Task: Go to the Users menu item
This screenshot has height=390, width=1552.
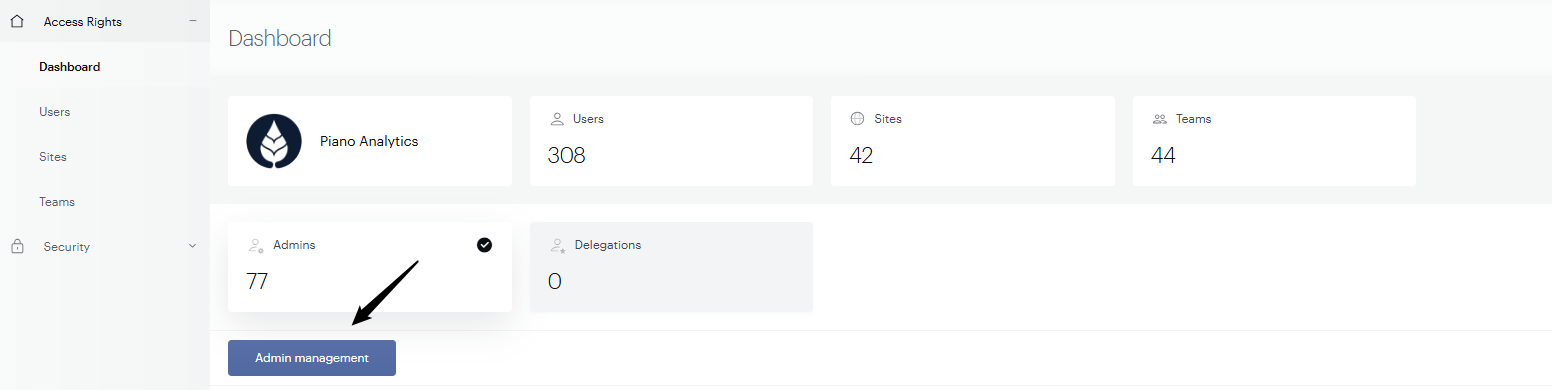Action: tap(55, 112)
